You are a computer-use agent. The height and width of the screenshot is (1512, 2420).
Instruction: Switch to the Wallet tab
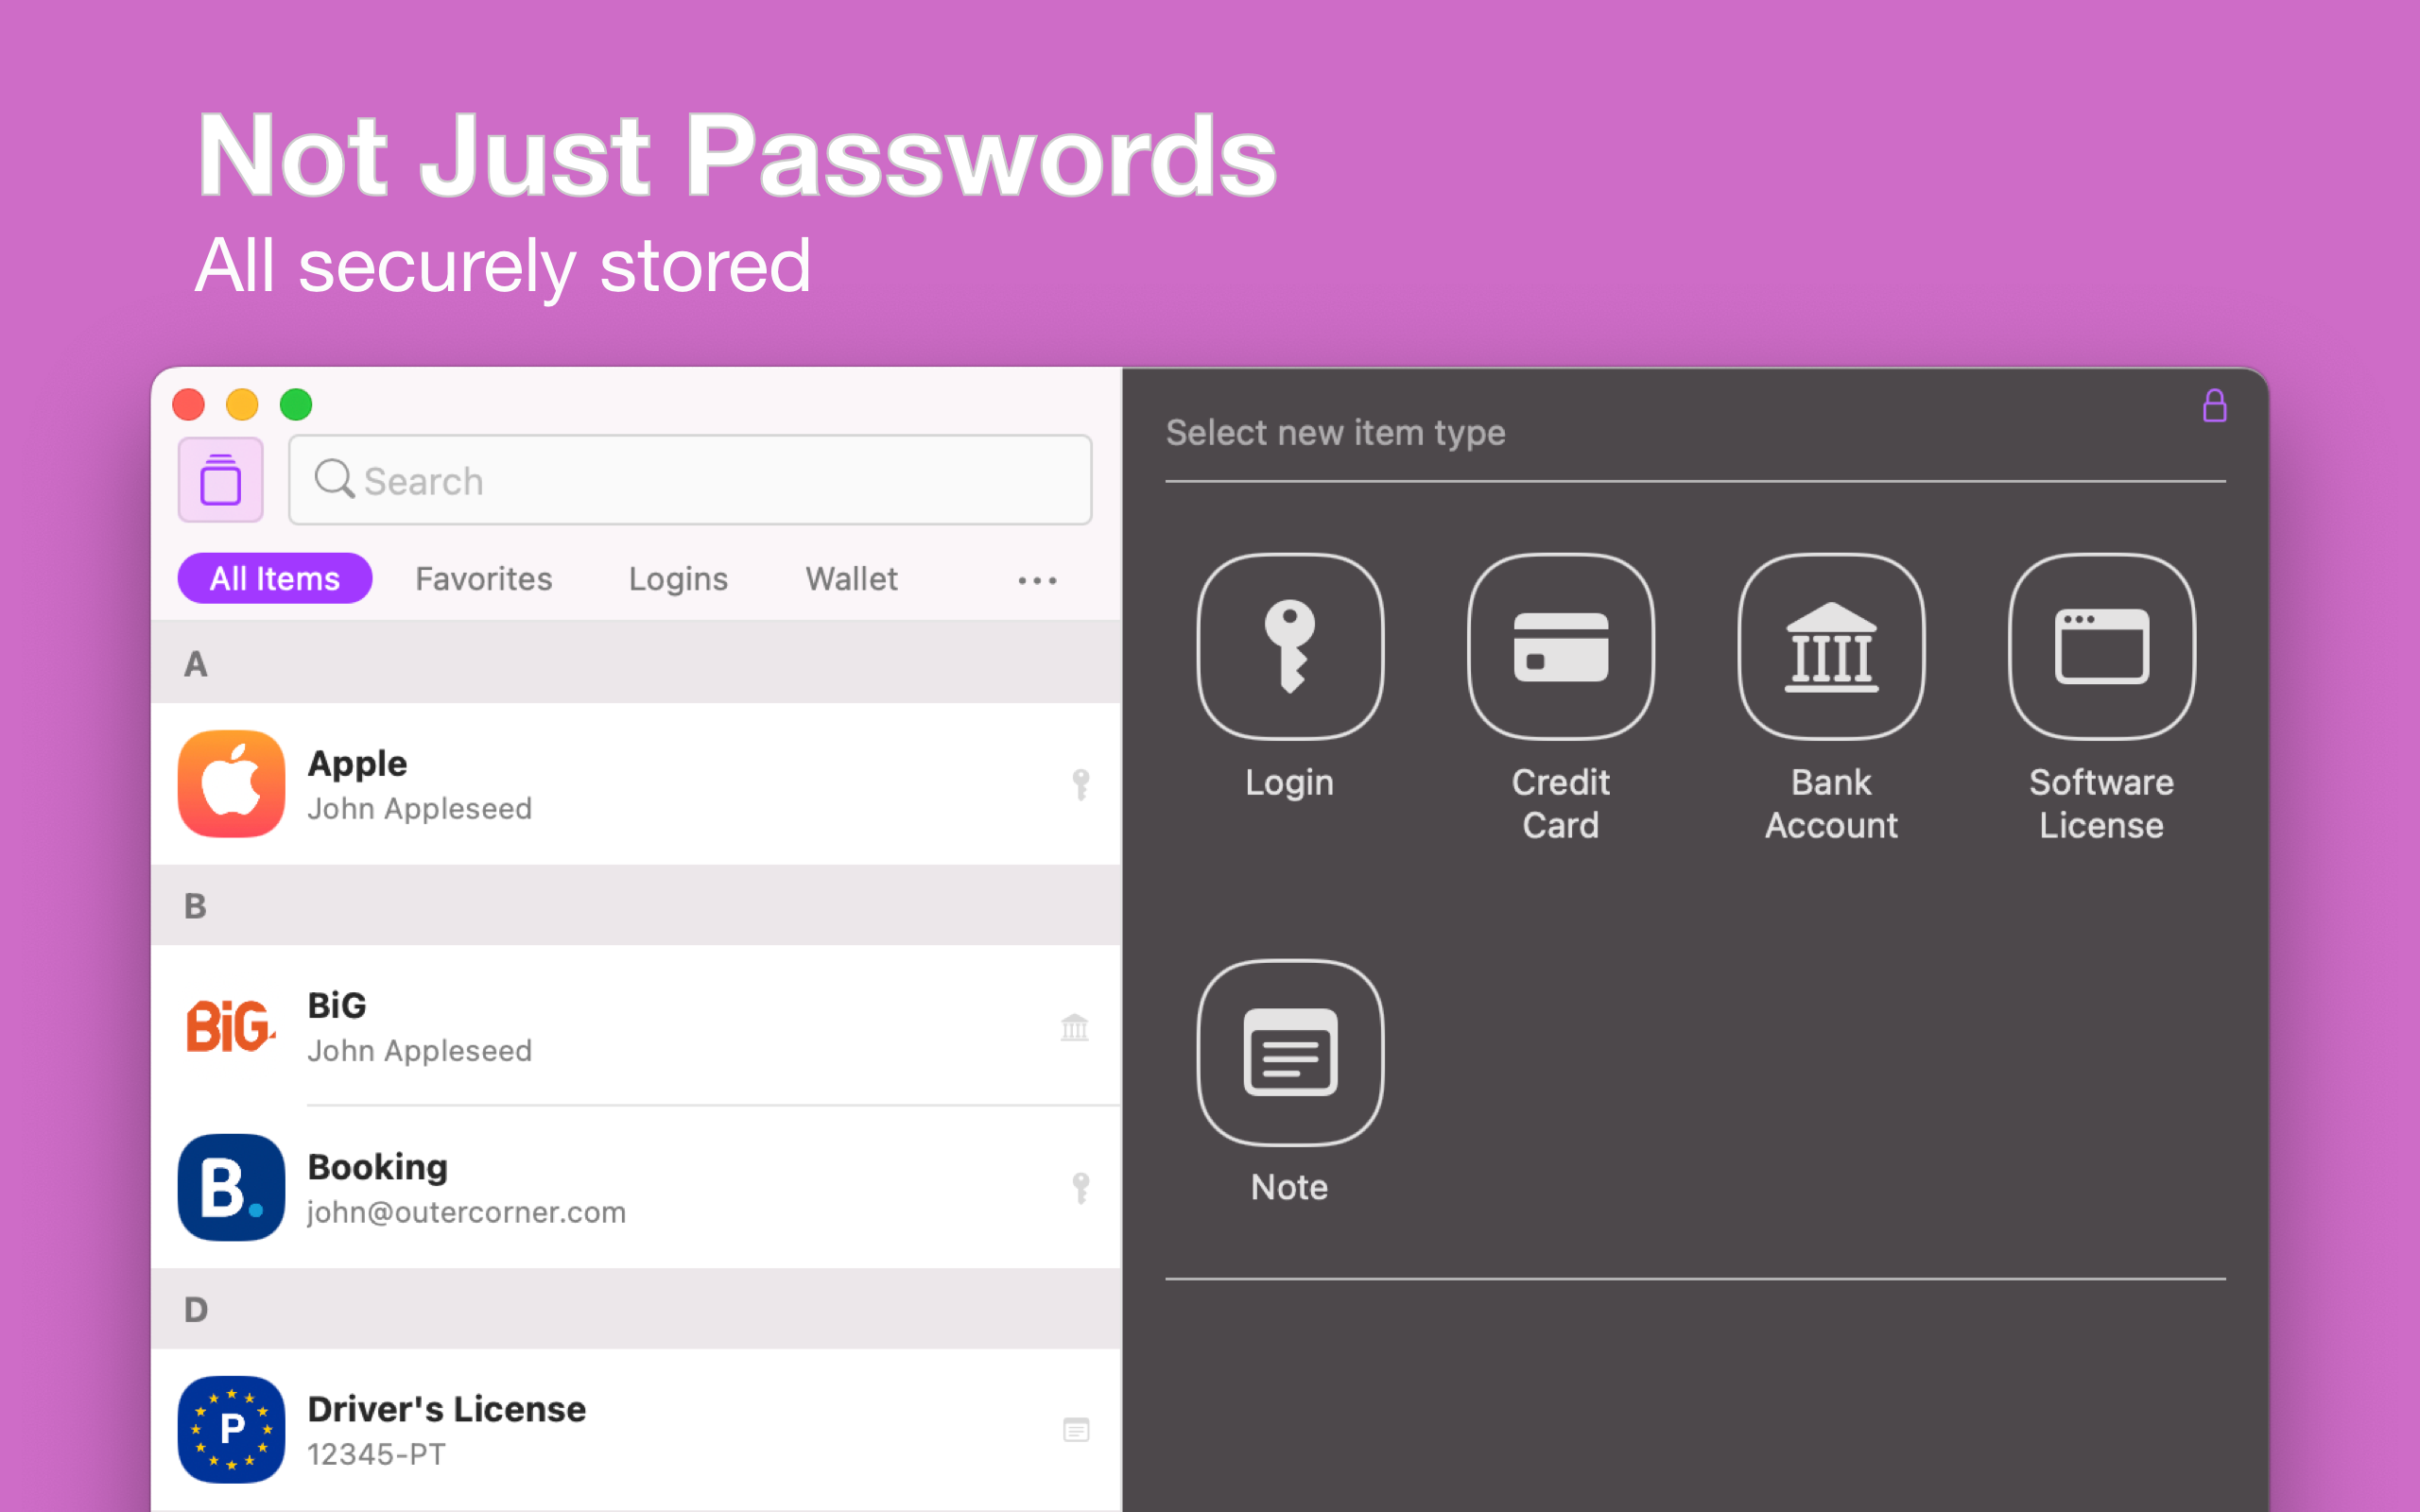(x=852, y=579)
